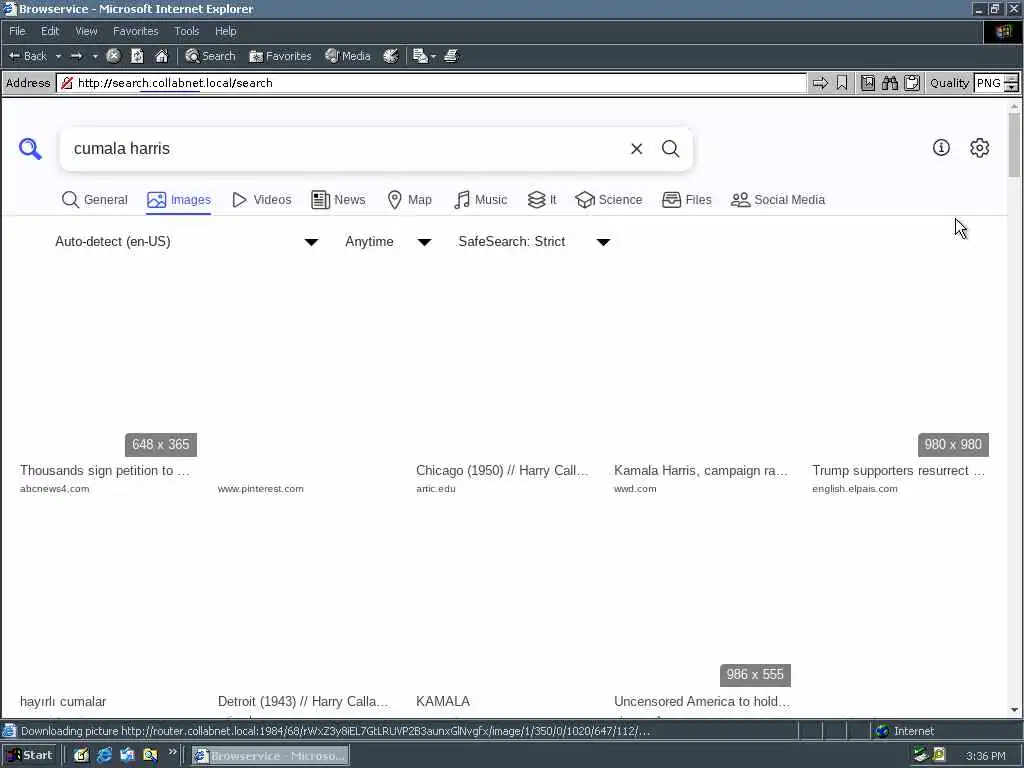This screenshot has width=1024, height=768.
Task: Click the clipboard icon near Quality
Action: click(x=912, y=83)
